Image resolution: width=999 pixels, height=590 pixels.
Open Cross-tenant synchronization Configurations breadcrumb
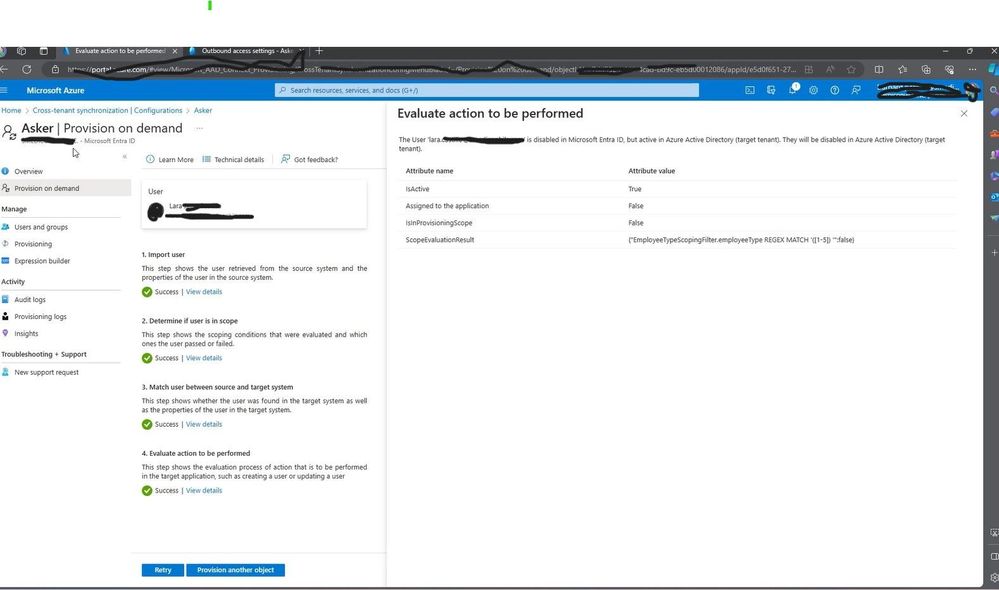click(107, 110)
